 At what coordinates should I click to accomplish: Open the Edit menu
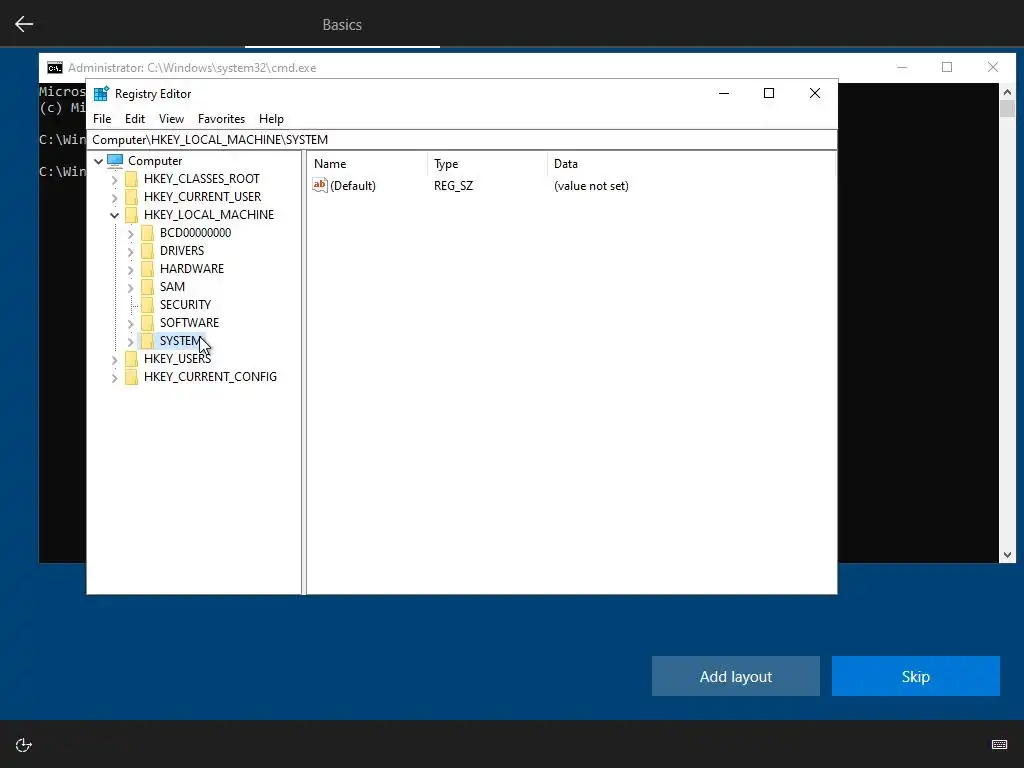coord(135,119)
